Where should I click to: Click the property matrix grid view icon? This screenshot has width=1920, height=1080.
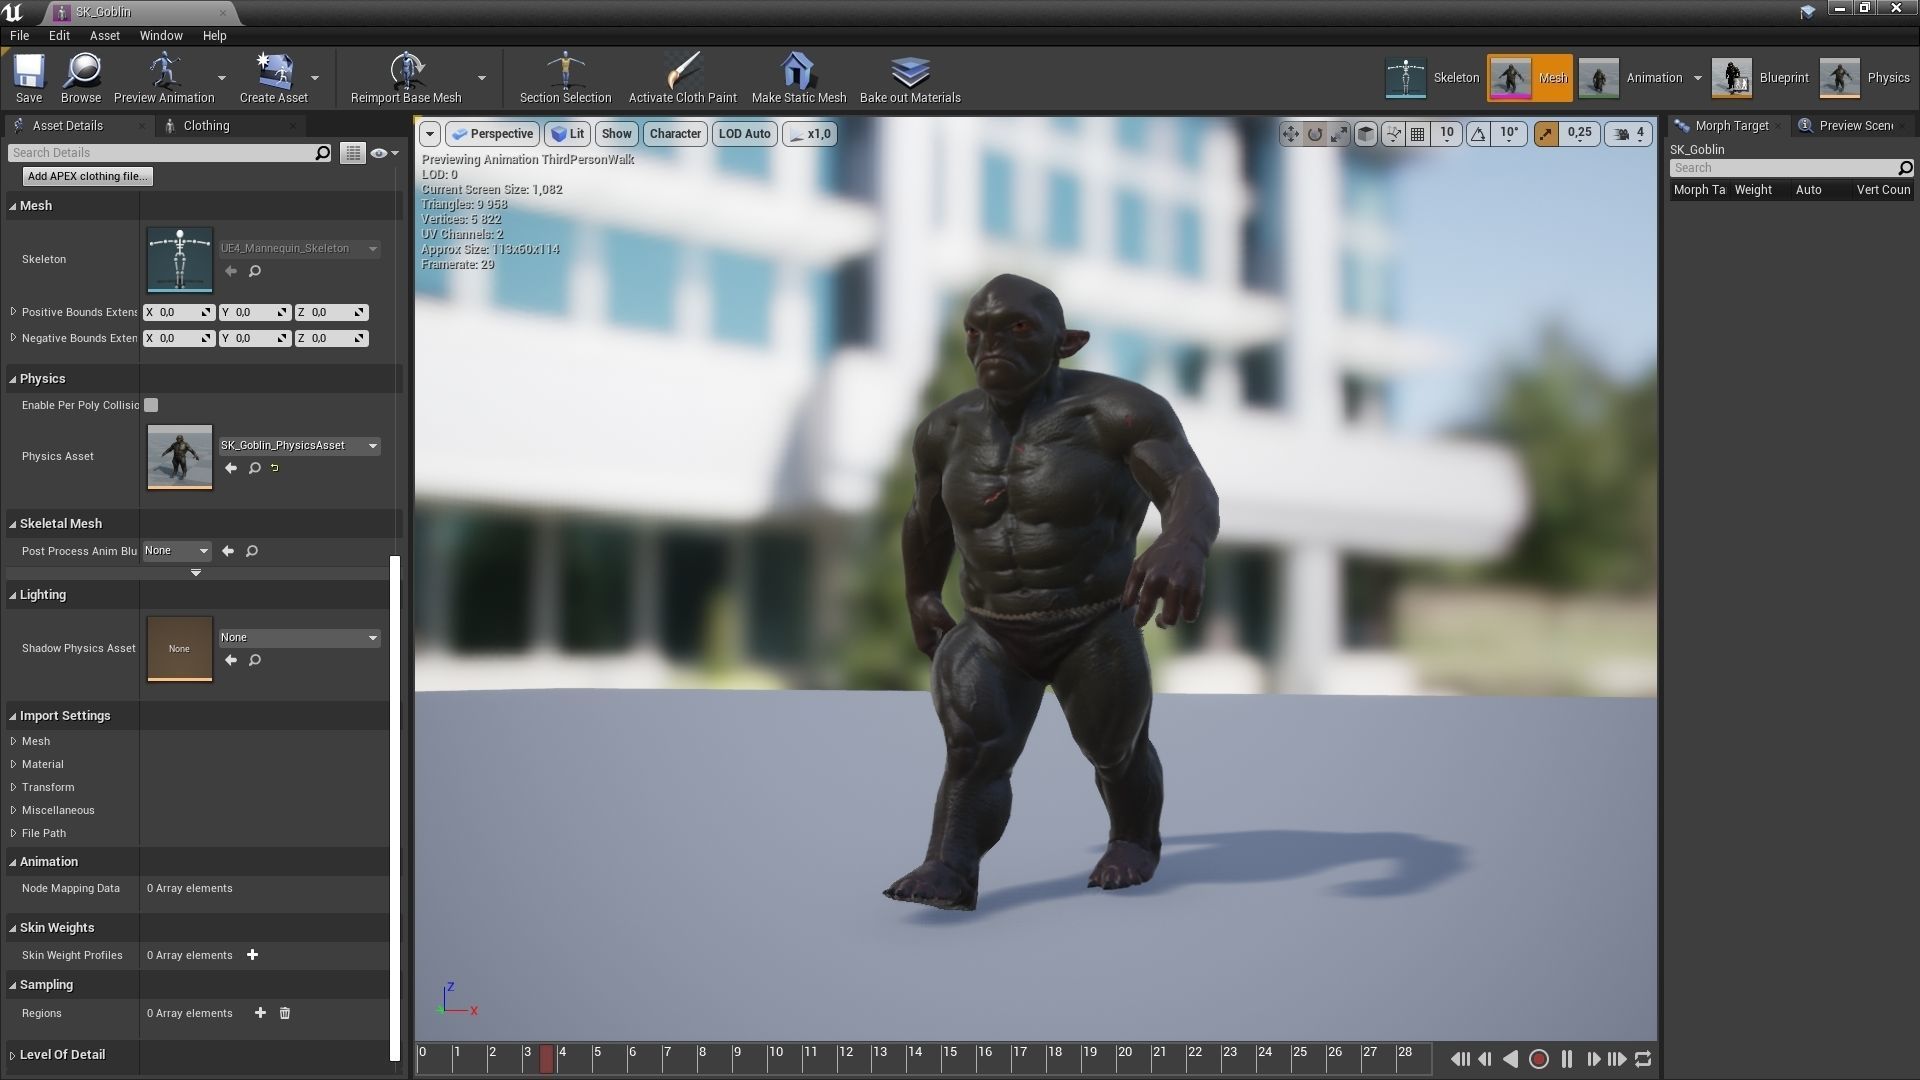click(353, 153)
